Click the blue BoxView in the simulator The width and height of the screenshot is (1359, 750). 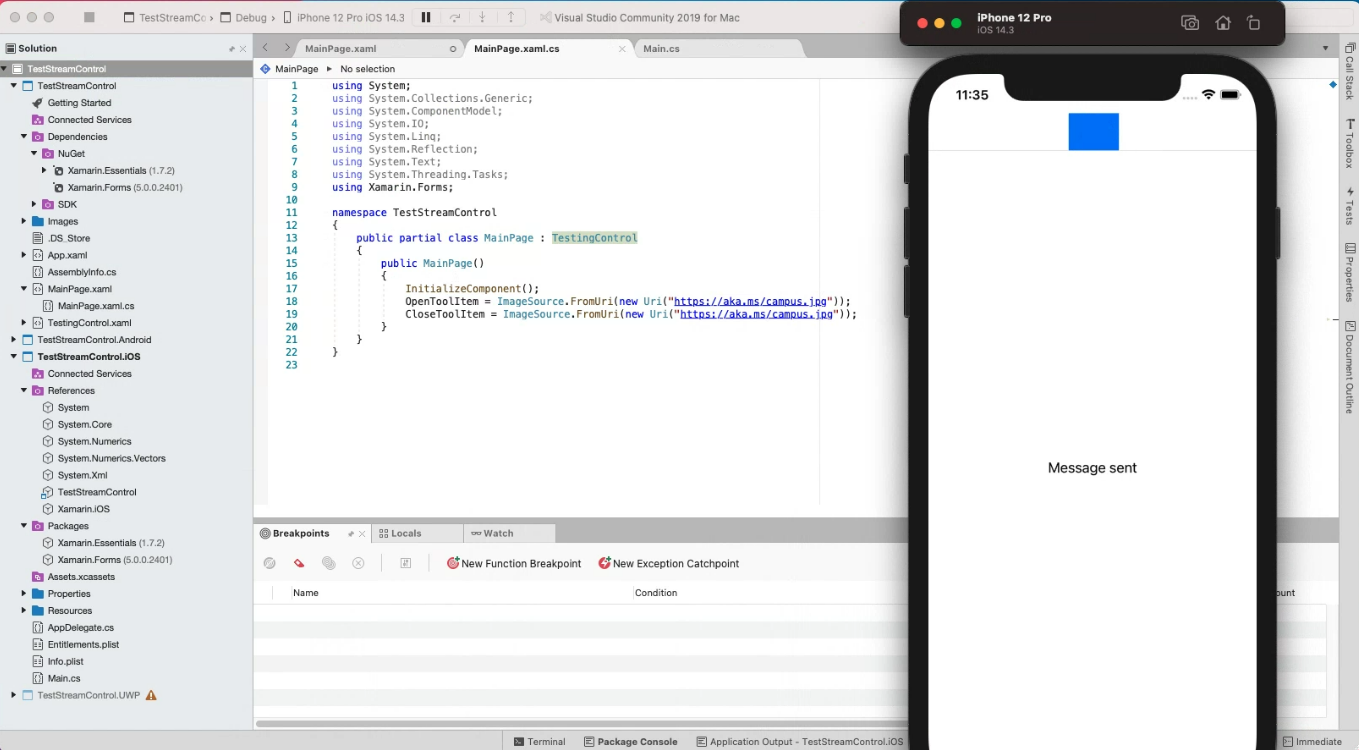coord(1093,131)
